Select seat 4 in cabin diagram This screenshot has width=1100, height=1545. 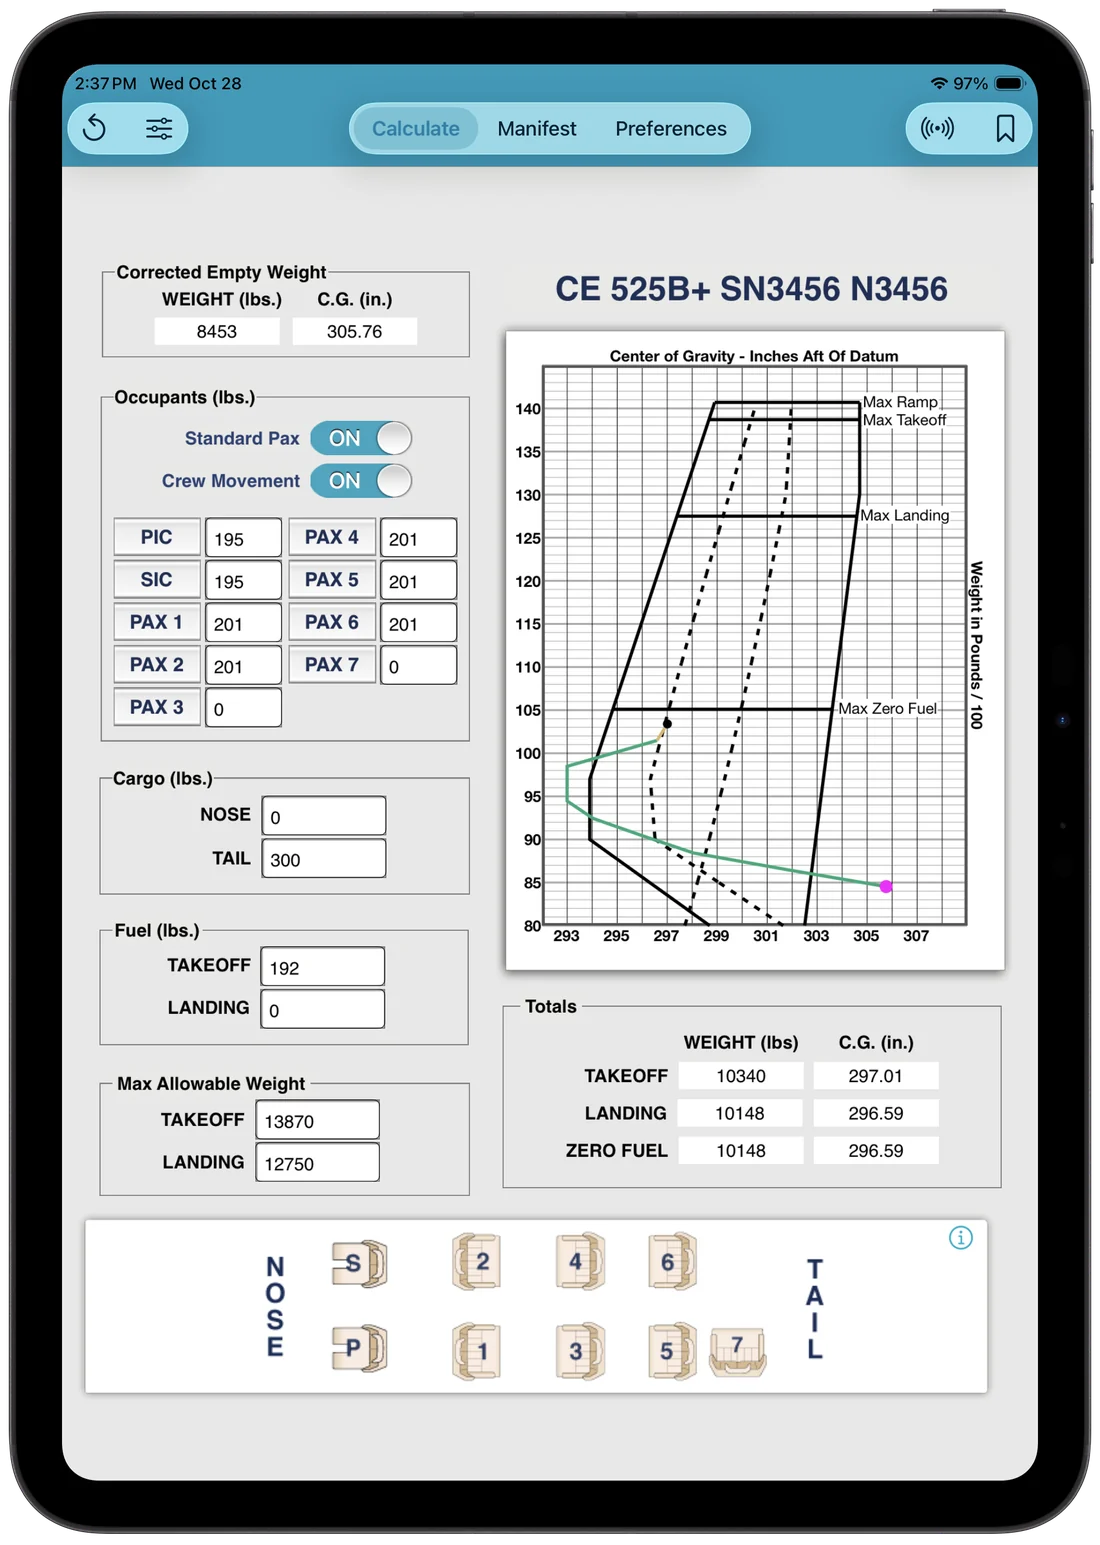click(580, 1261)
